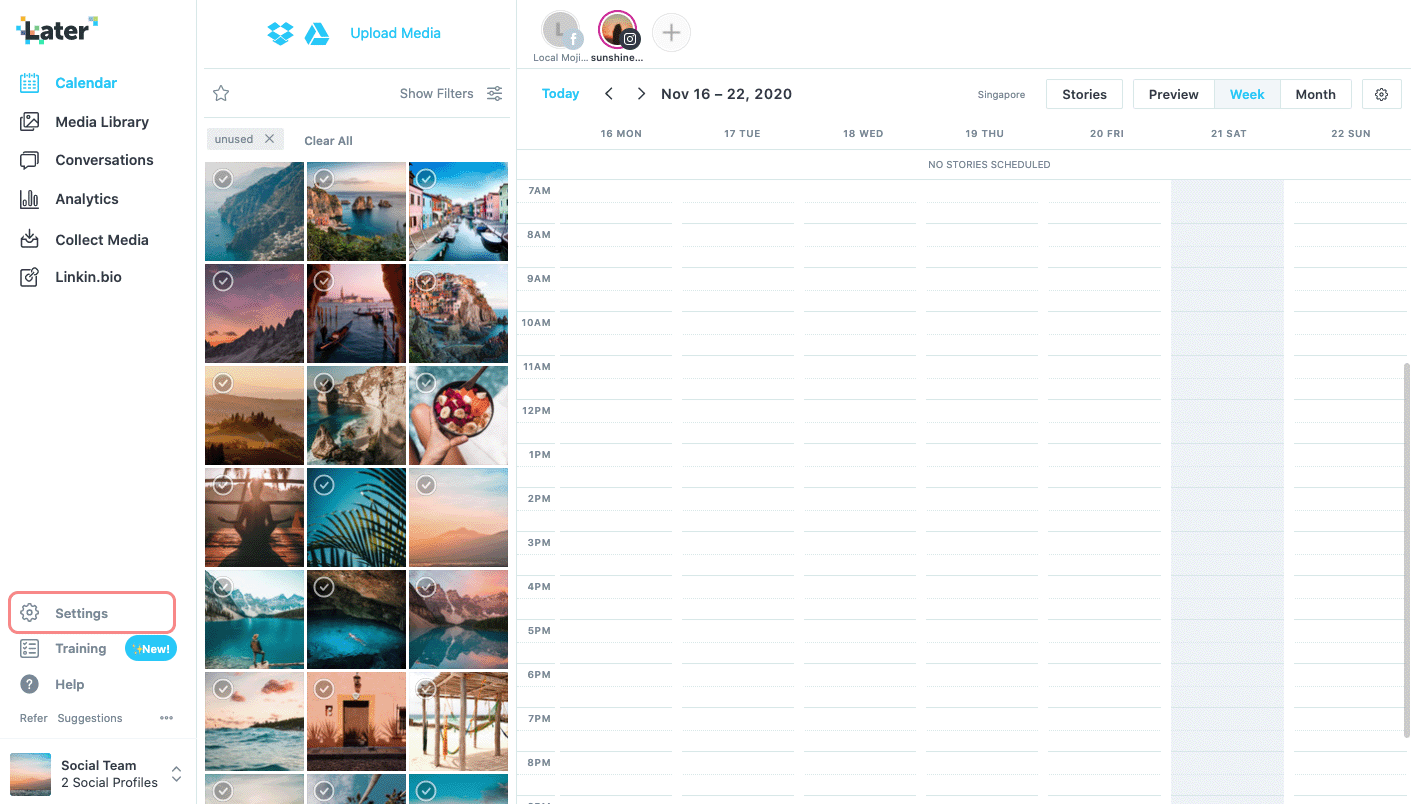
Task: Open the hilltop village coast thumbnail
Action: pos(458,313)
